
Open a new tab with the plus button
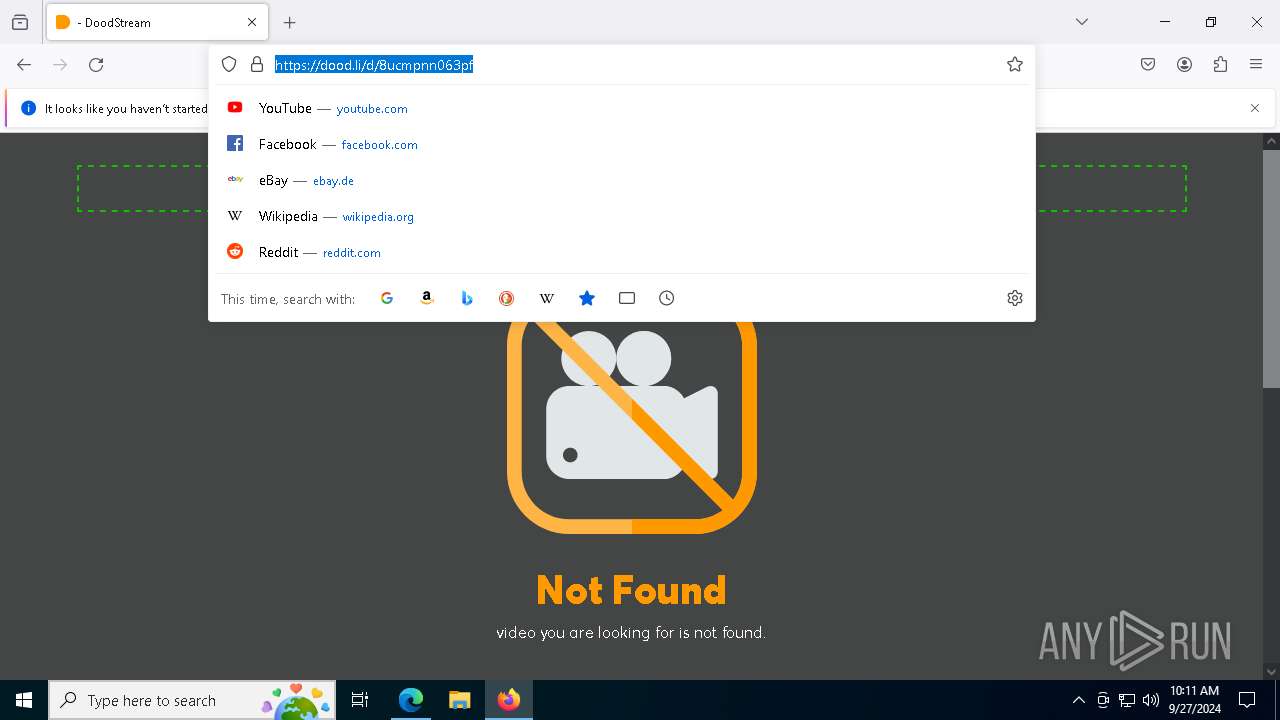[x=290, y=22]
